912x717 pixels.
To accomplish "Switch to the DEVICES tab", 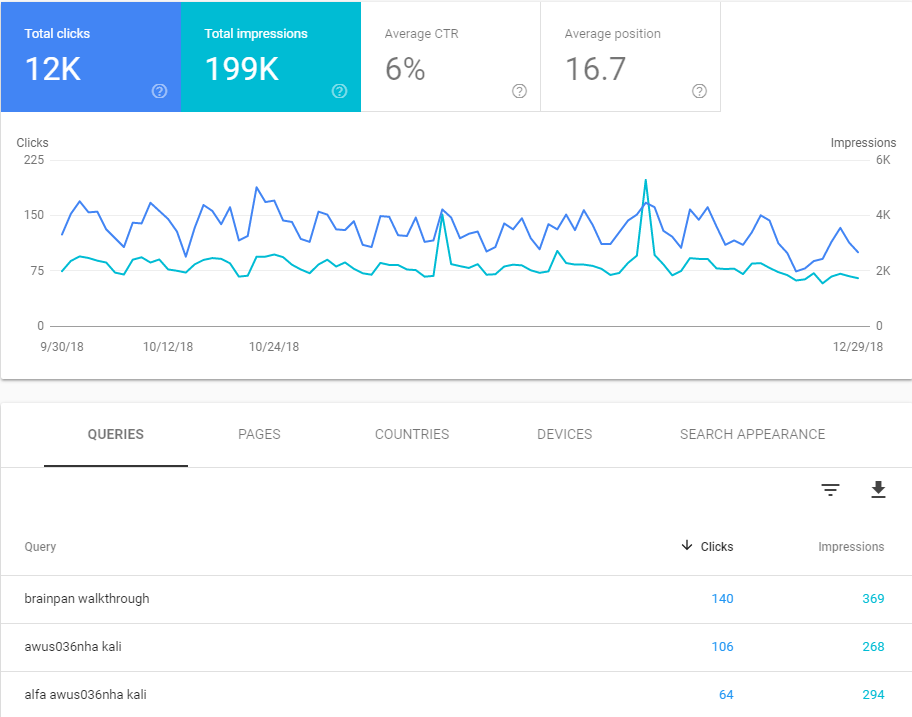I will 564,434.
